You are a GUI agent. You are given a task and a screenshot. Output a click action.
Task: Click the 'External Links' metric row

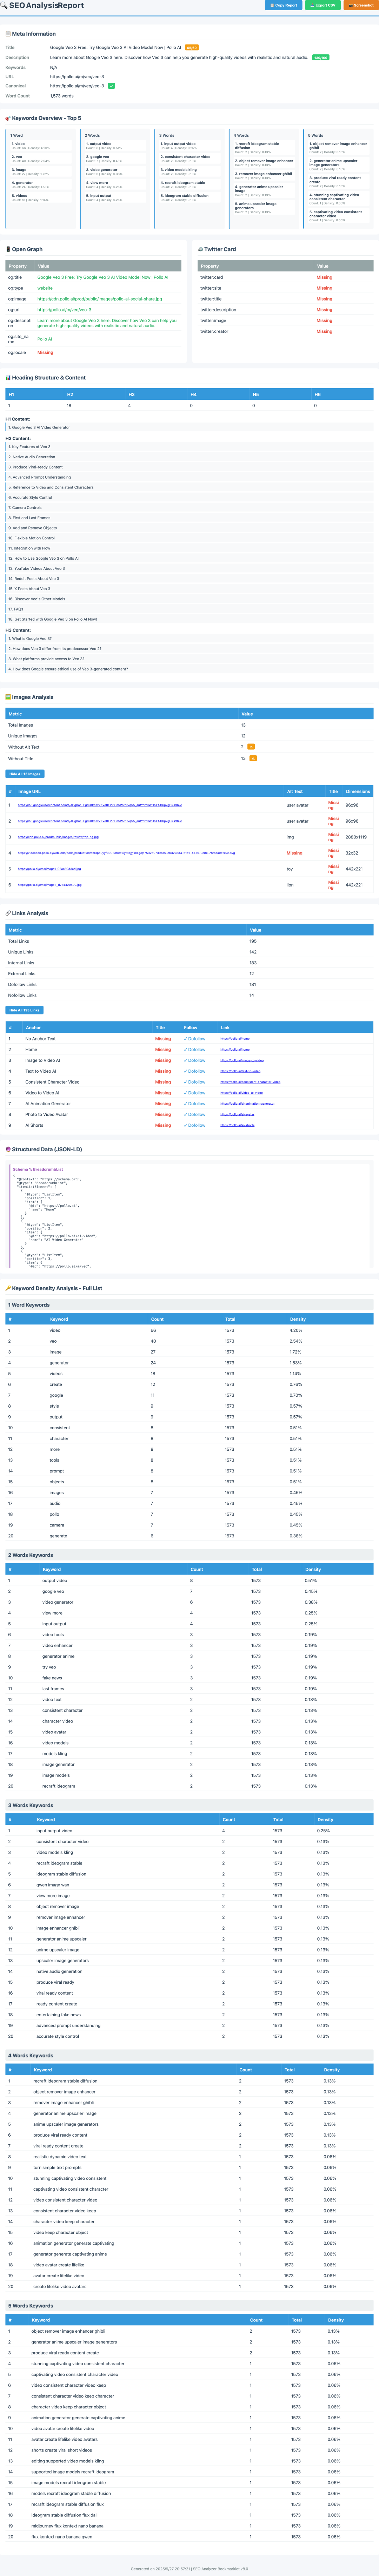189,973
